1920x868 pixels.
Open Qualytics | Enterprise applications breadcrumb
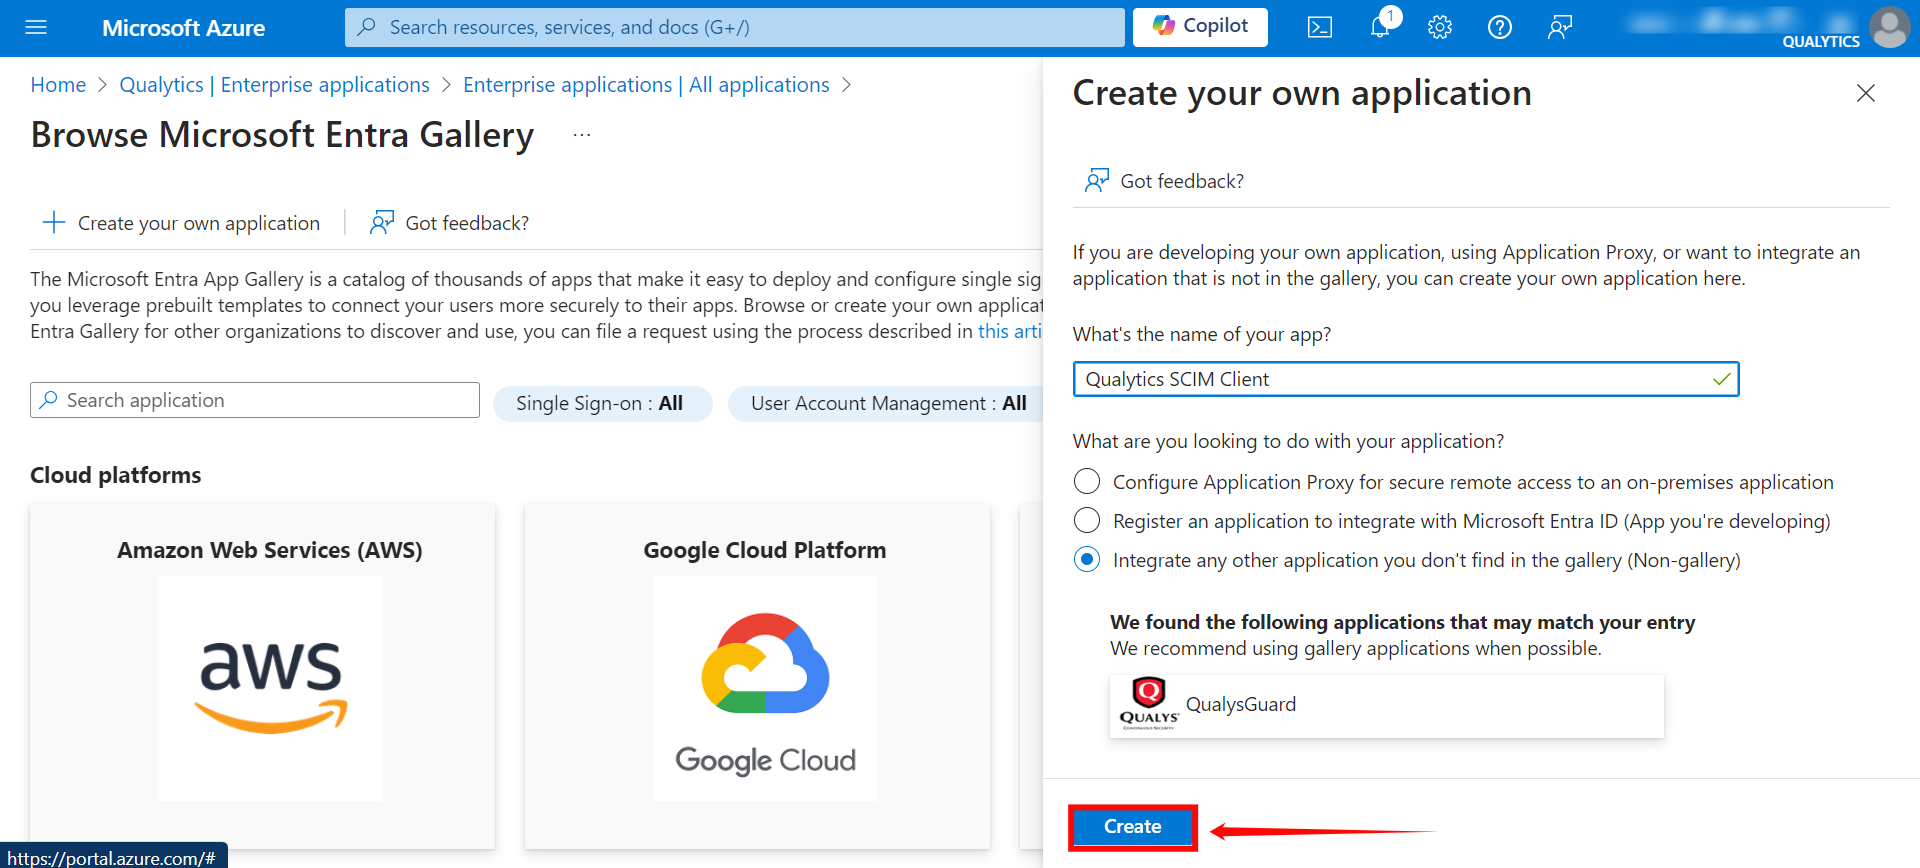pyautogui.click(x=274, y=85)
